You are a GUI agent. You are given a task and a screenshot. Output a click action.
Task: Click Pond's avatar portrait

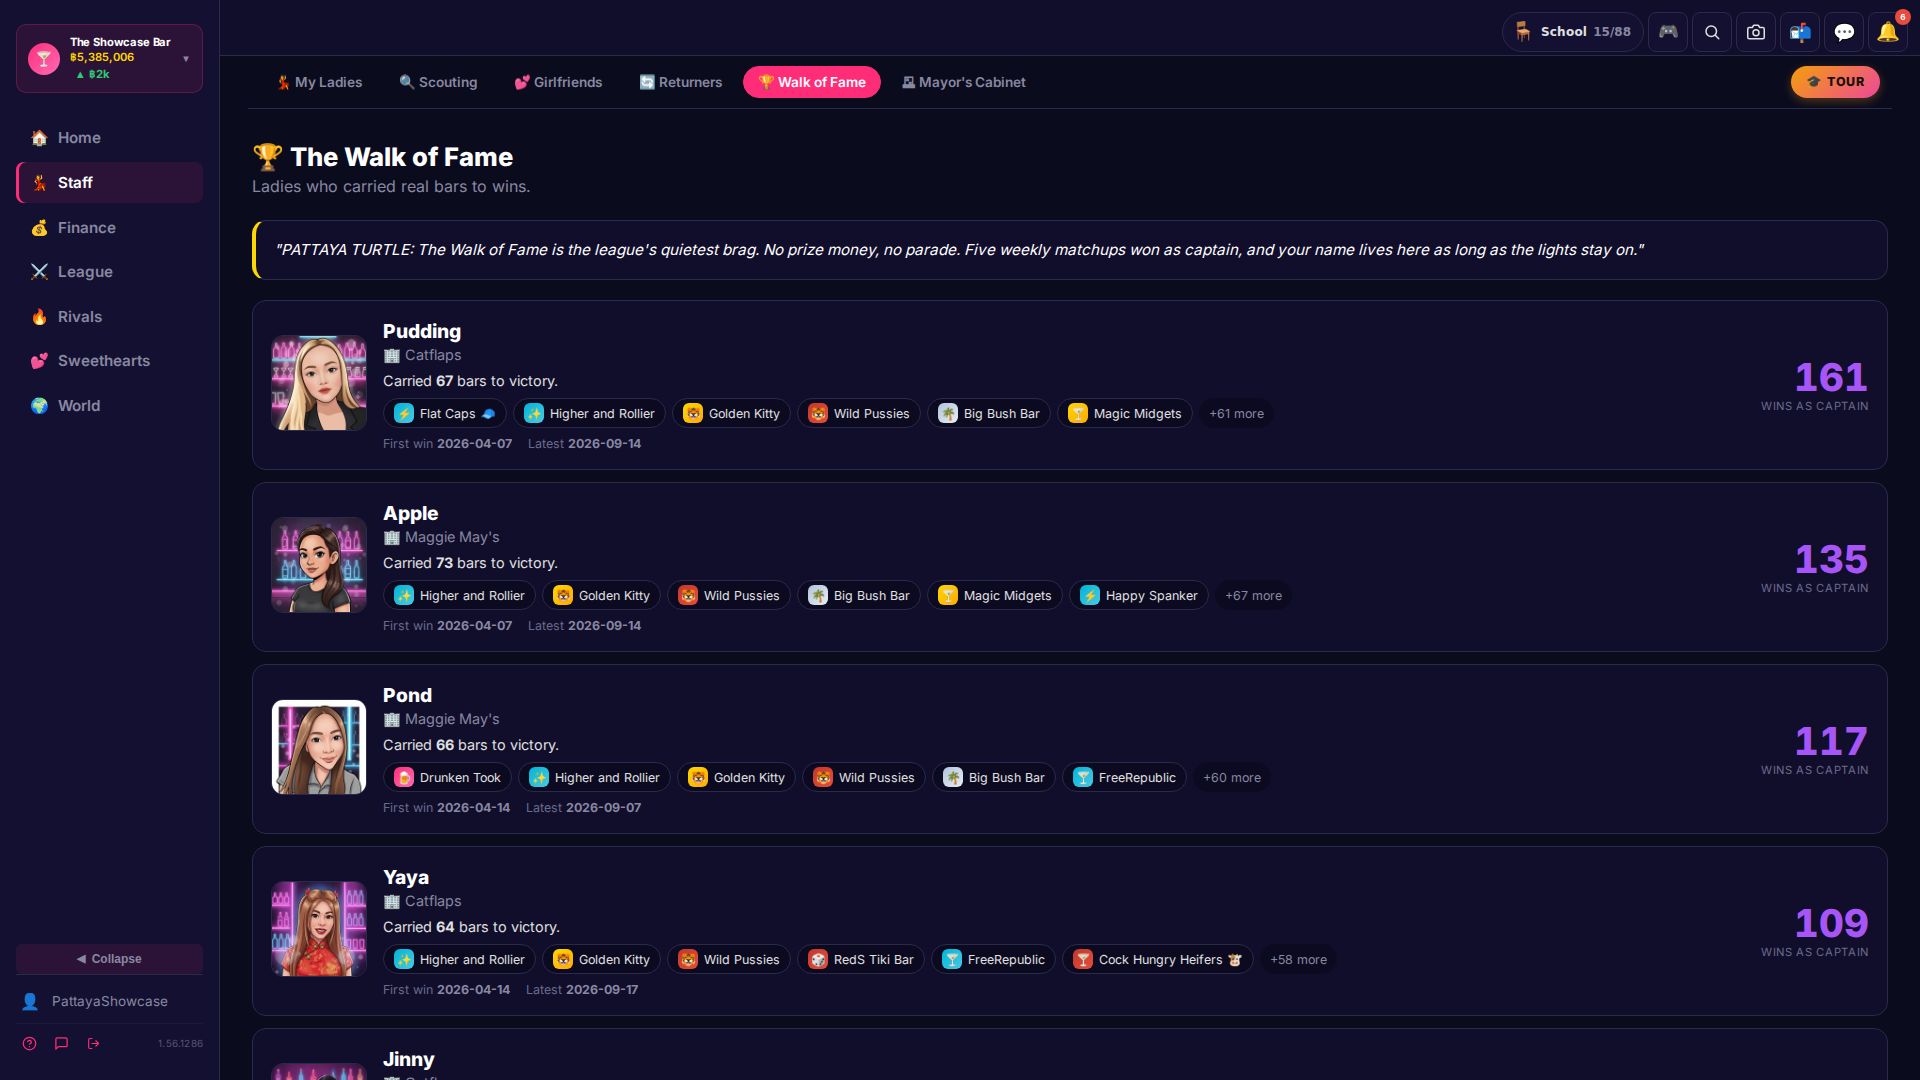[319, 747]
